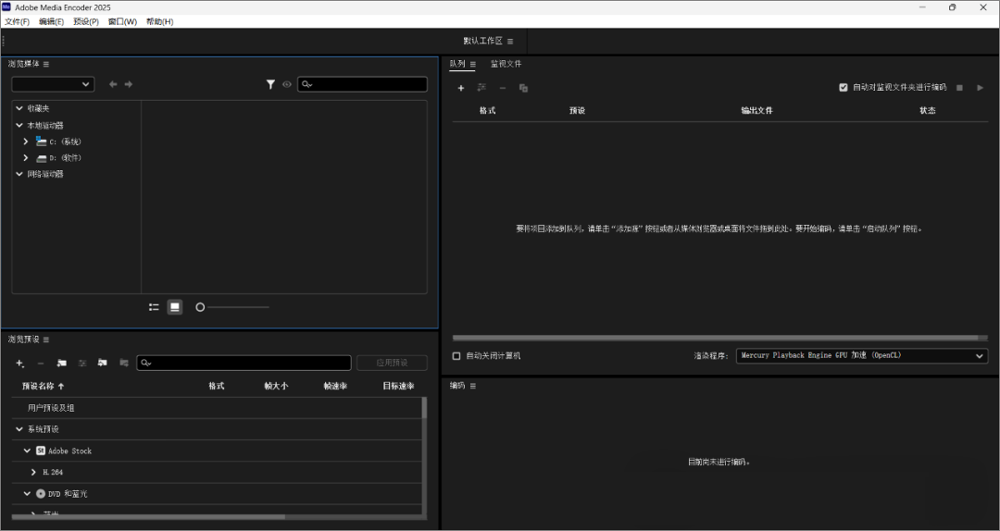Open the path dropdown in the media browser
Image resolution: width=1000 pixels, height=531 pixels.
pyautogui.click(x=53, y=84)
